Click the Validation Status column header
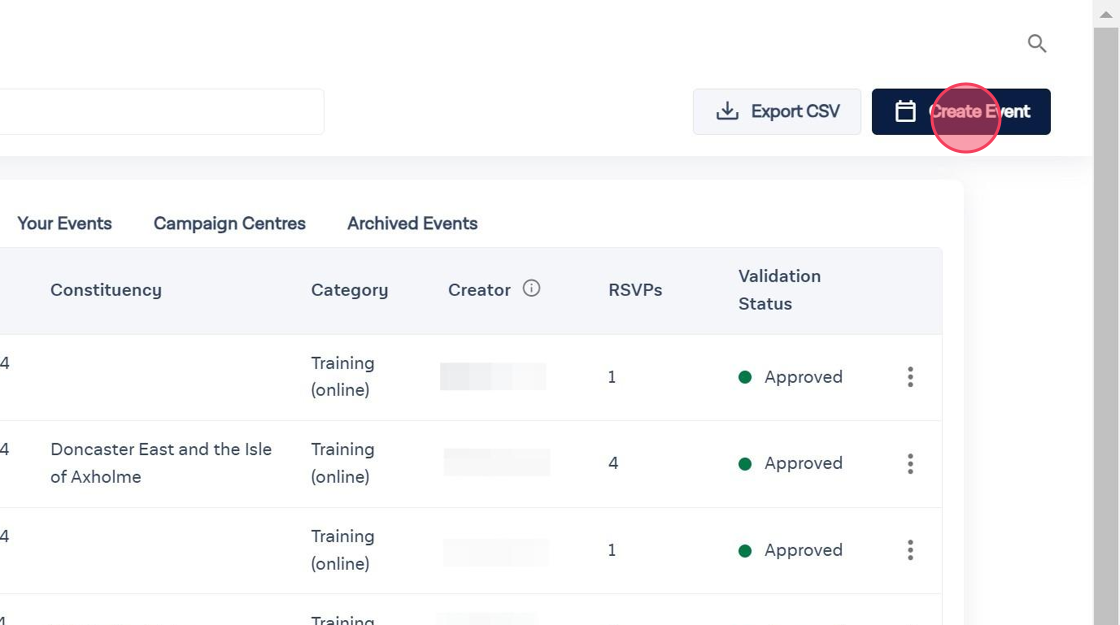Image resolution: width=1120 pixels, height=625 pixels. (779, 290)
